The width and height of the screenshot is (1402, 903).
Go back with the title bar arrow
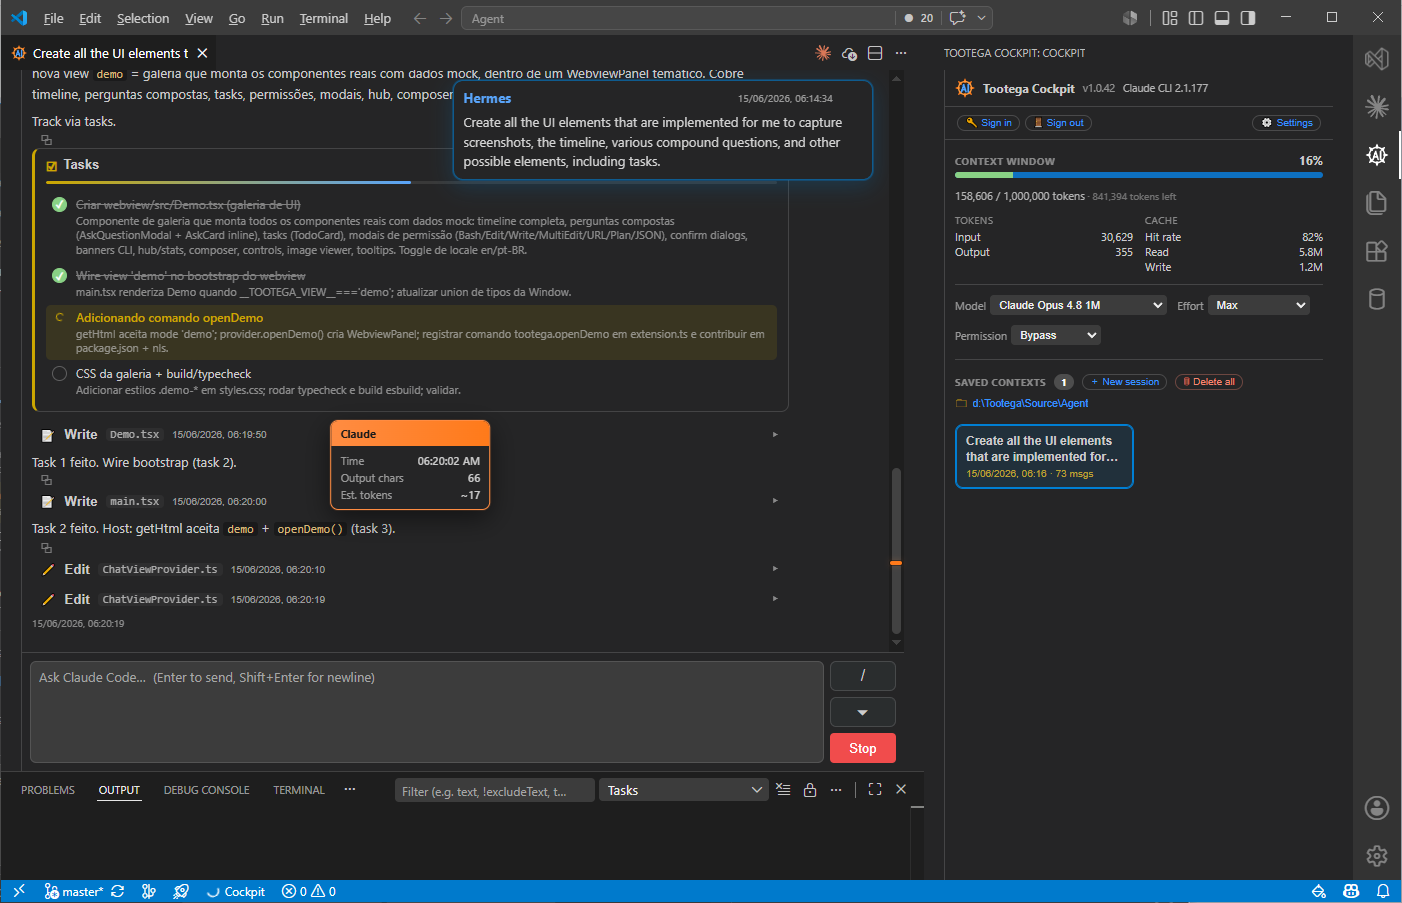click(420, 18)
